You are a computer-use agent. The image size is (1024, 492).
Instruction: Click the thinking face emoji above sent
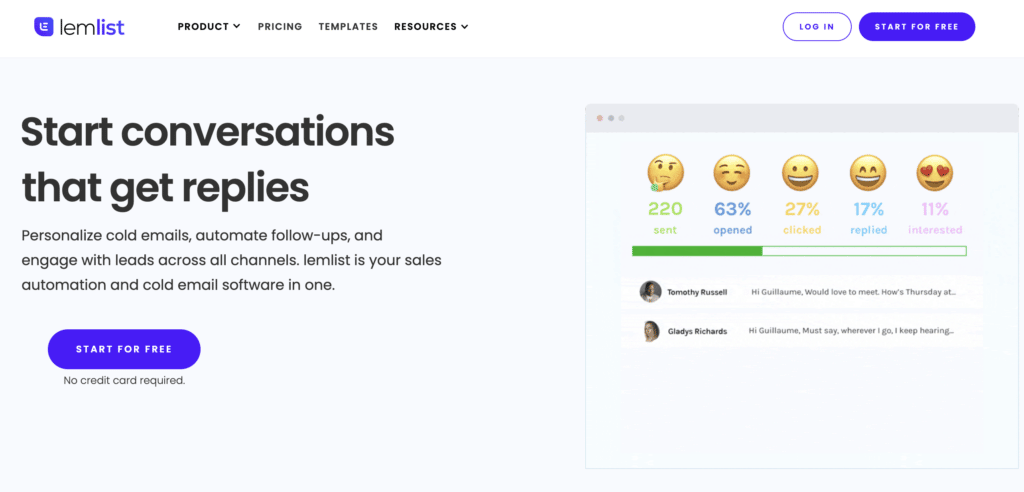[665, 173]
